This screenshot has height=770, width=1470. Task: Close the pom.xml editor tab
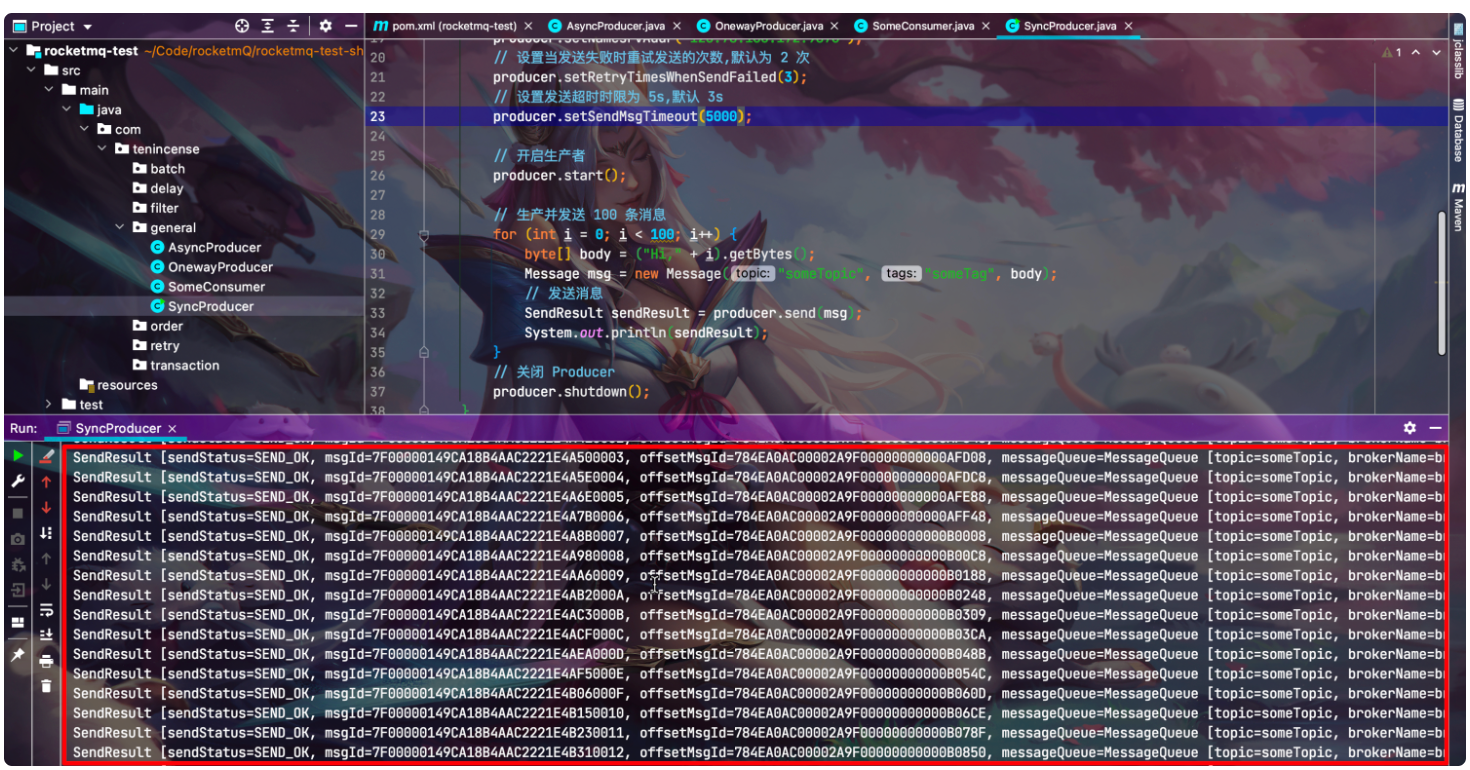point(526,26)
